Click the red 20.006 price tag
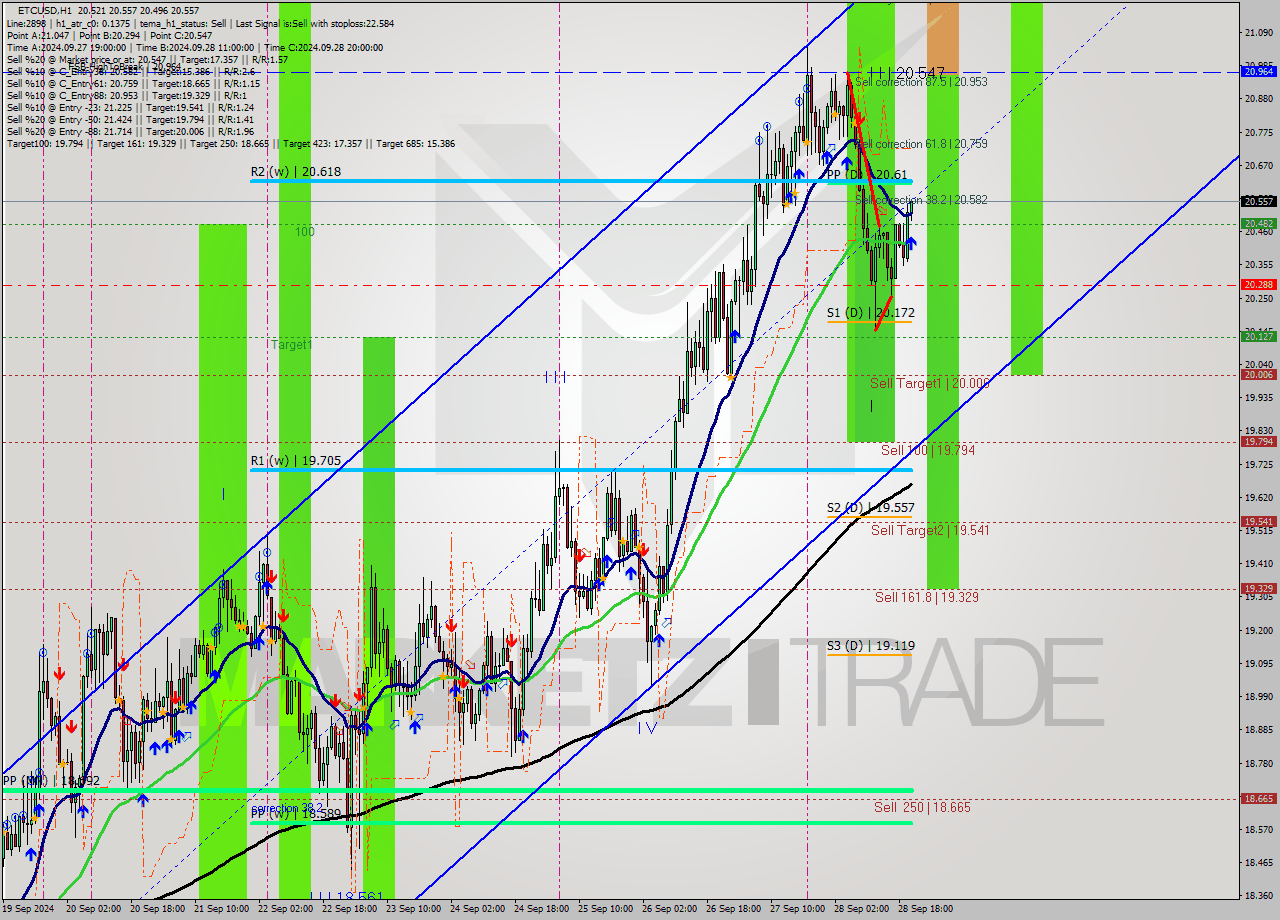 point(1258,375)
